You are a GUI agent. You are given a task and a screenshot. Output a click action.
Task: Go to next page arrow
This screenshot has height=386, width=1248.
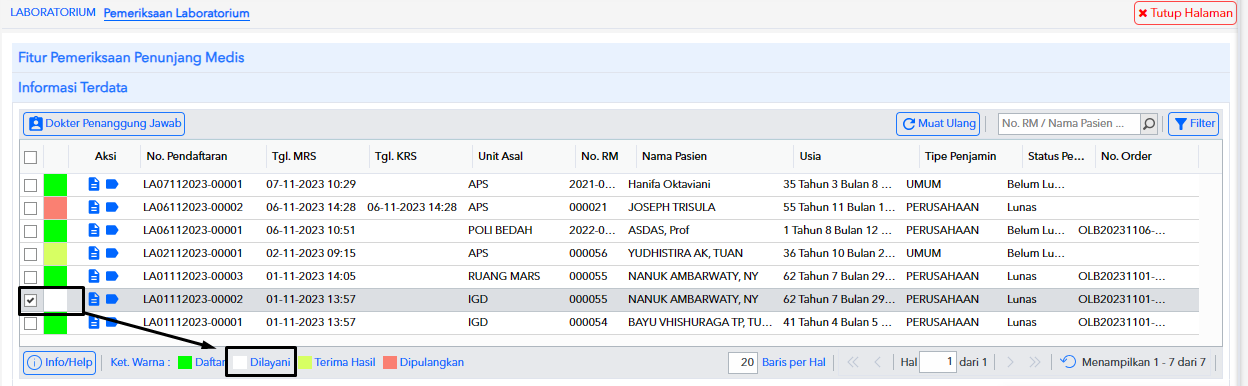coord(1010,362)
